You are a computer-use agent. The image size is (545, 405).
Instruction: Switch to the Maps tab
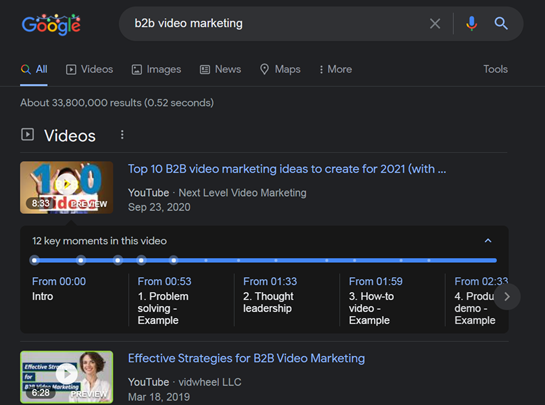pos(280,69)
